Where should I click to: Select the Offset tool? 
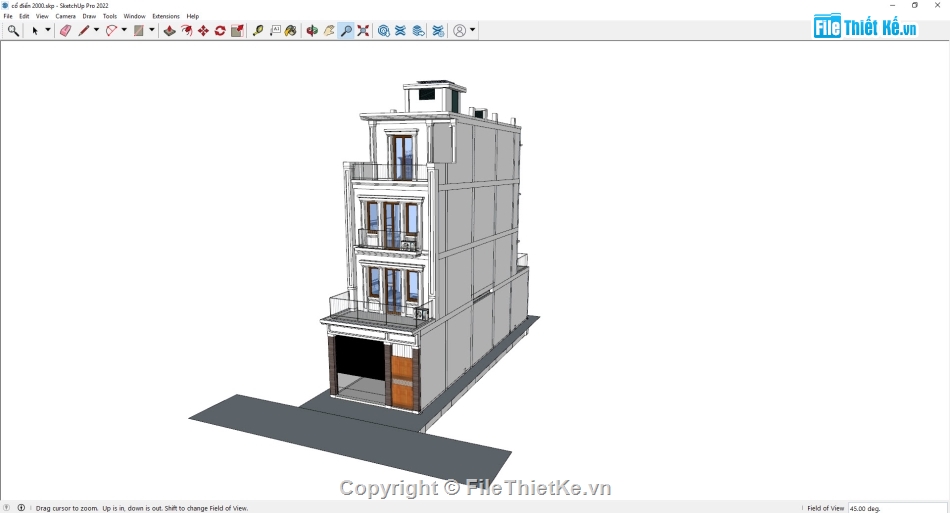[x=187, y=30]
